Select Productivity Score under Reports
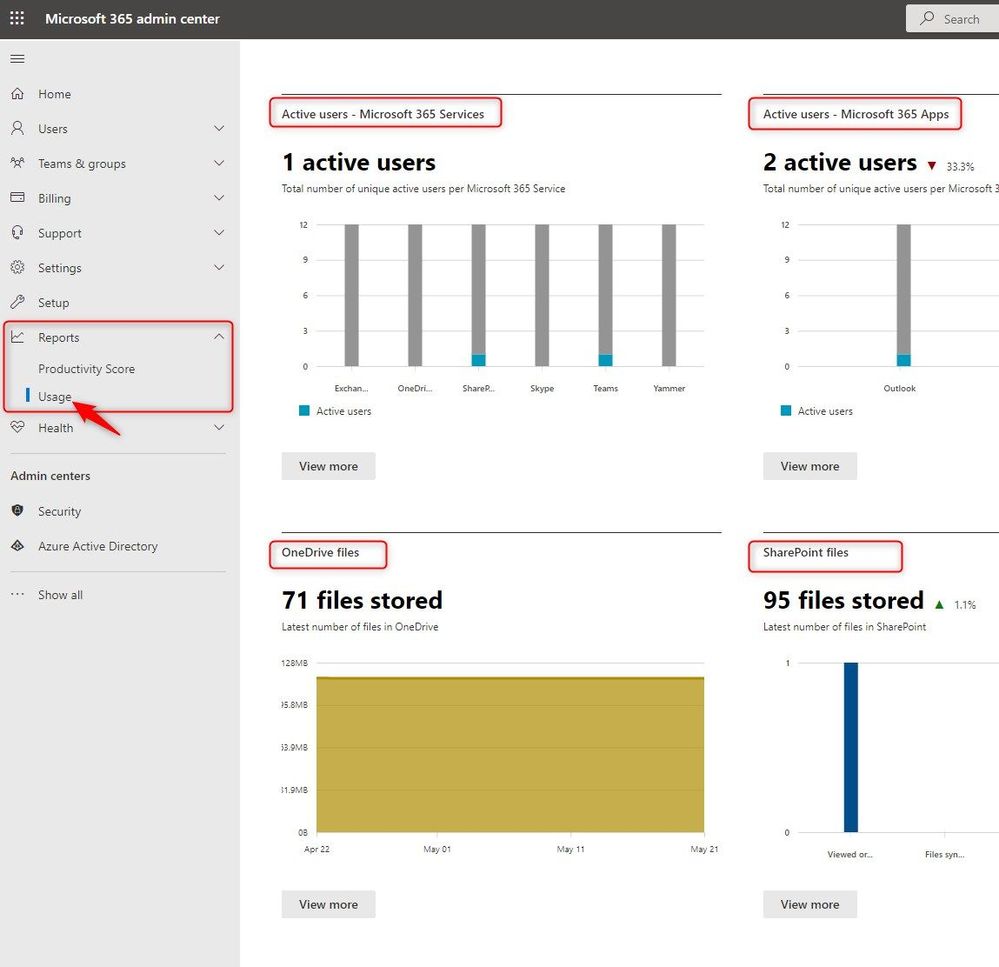This screenshot has height=967, width=999. pyautogui.click(x=87, y=369)
